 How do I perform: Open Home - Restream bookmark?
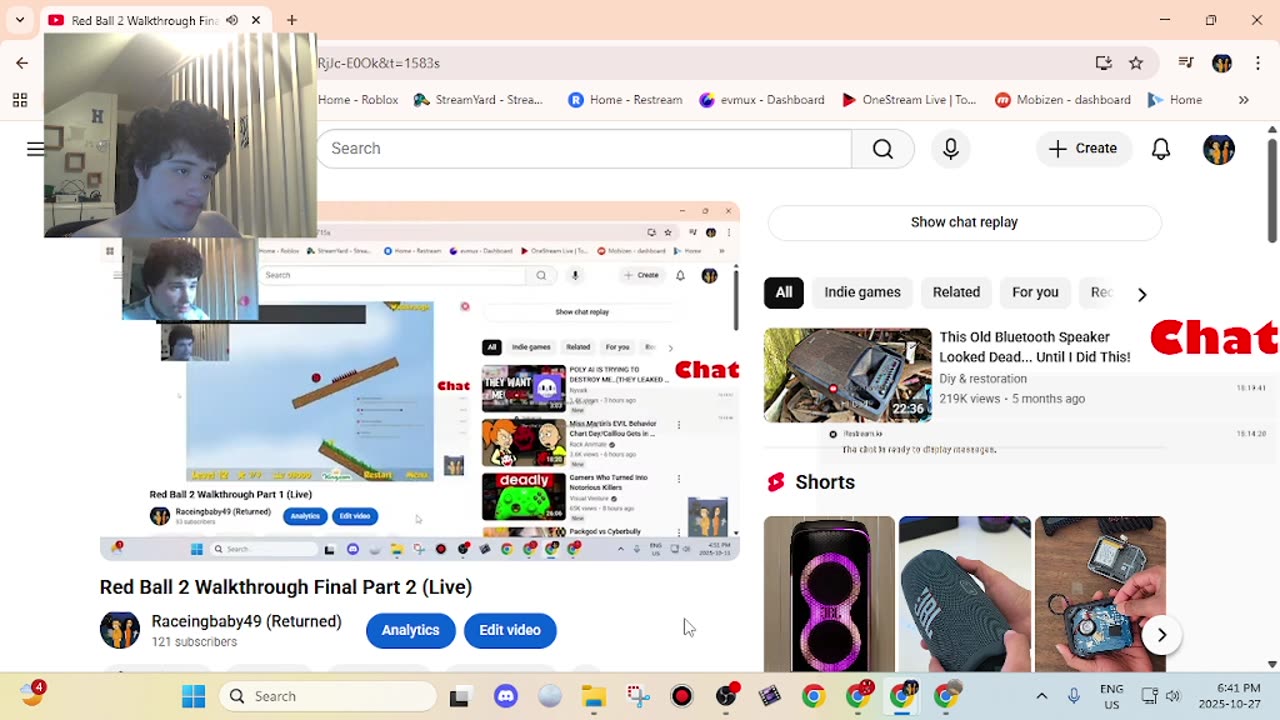pyautogui.click(x=625, y=100)
